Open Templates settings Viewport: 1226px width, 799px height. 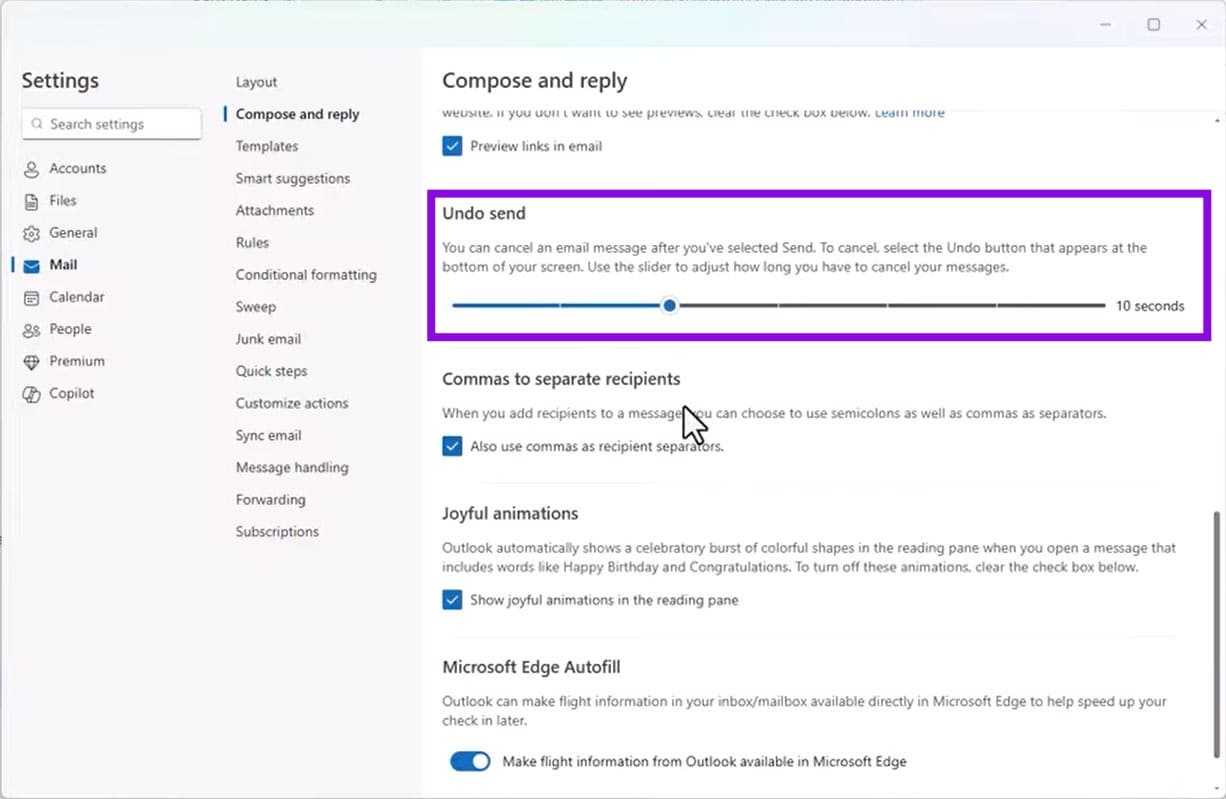pos(267,146)
